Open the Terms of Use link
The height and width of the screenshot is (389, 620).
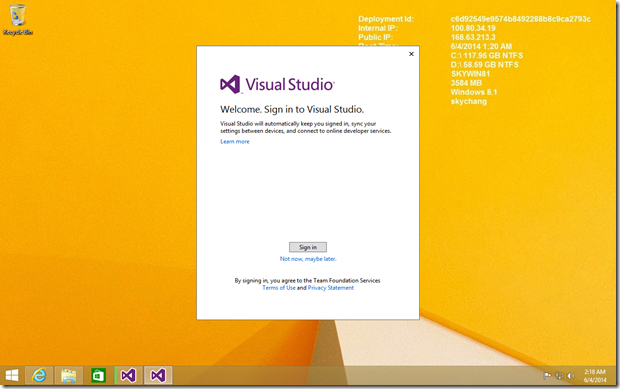point(279,288)
